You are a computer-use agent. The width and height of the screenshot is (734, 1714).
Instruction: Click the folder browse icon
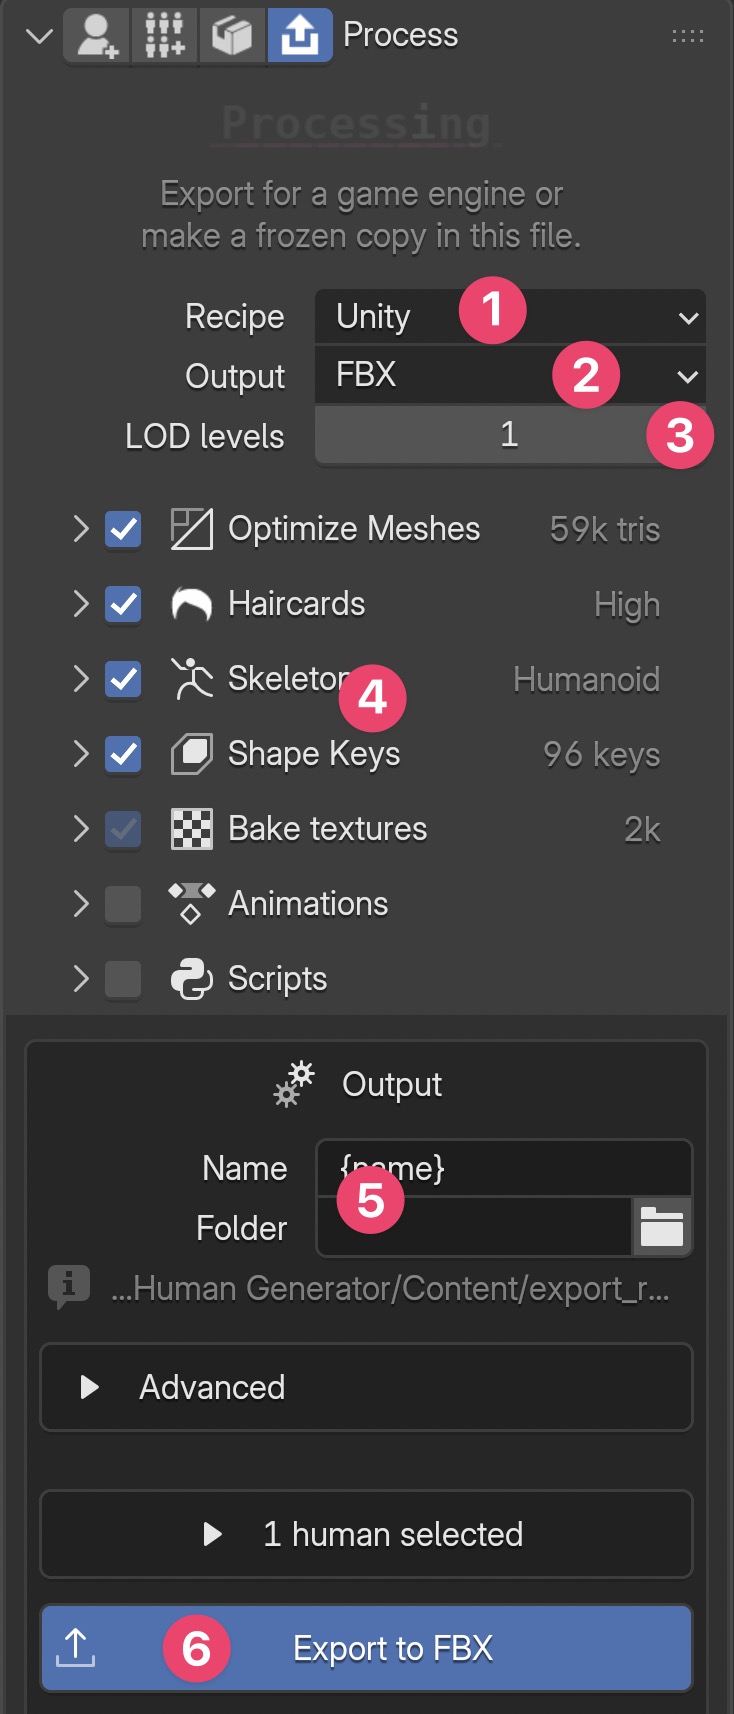pos(662,1226)
